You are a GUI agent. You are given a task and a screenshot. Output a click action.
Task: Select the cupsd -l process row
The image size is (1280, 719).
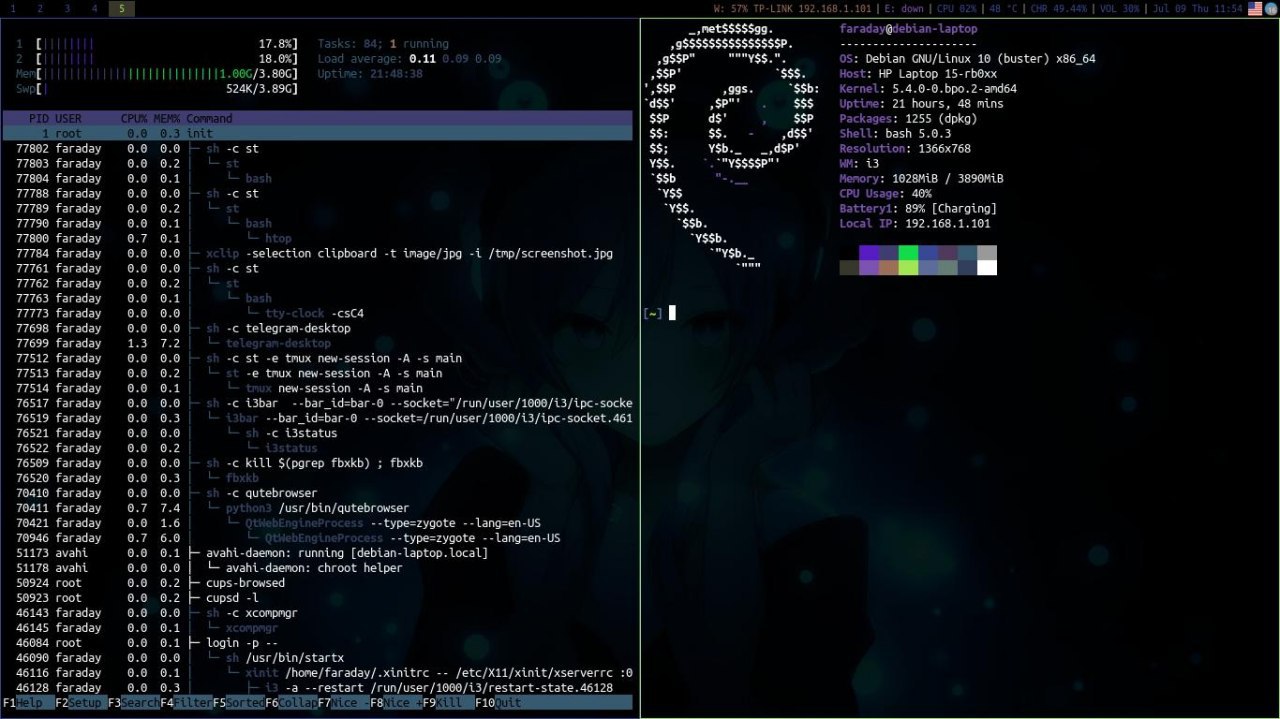click(x=318, y=598)
